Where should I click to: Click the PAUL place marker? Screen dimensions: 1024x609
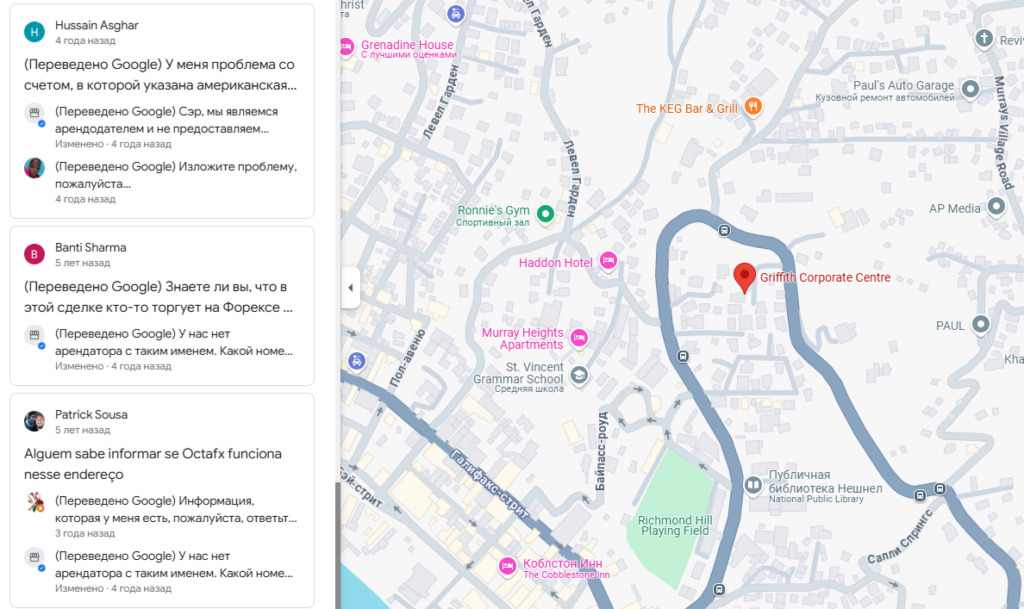[980, 324]
